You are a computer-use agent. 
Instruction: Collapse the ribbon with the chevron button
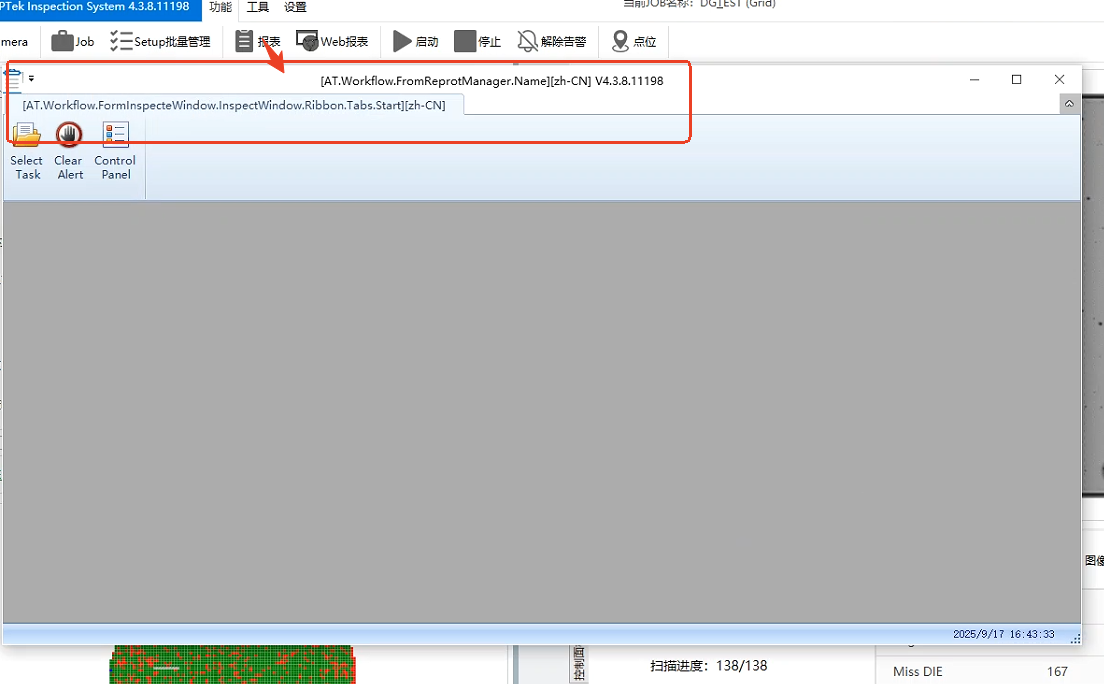(1069, 104)
